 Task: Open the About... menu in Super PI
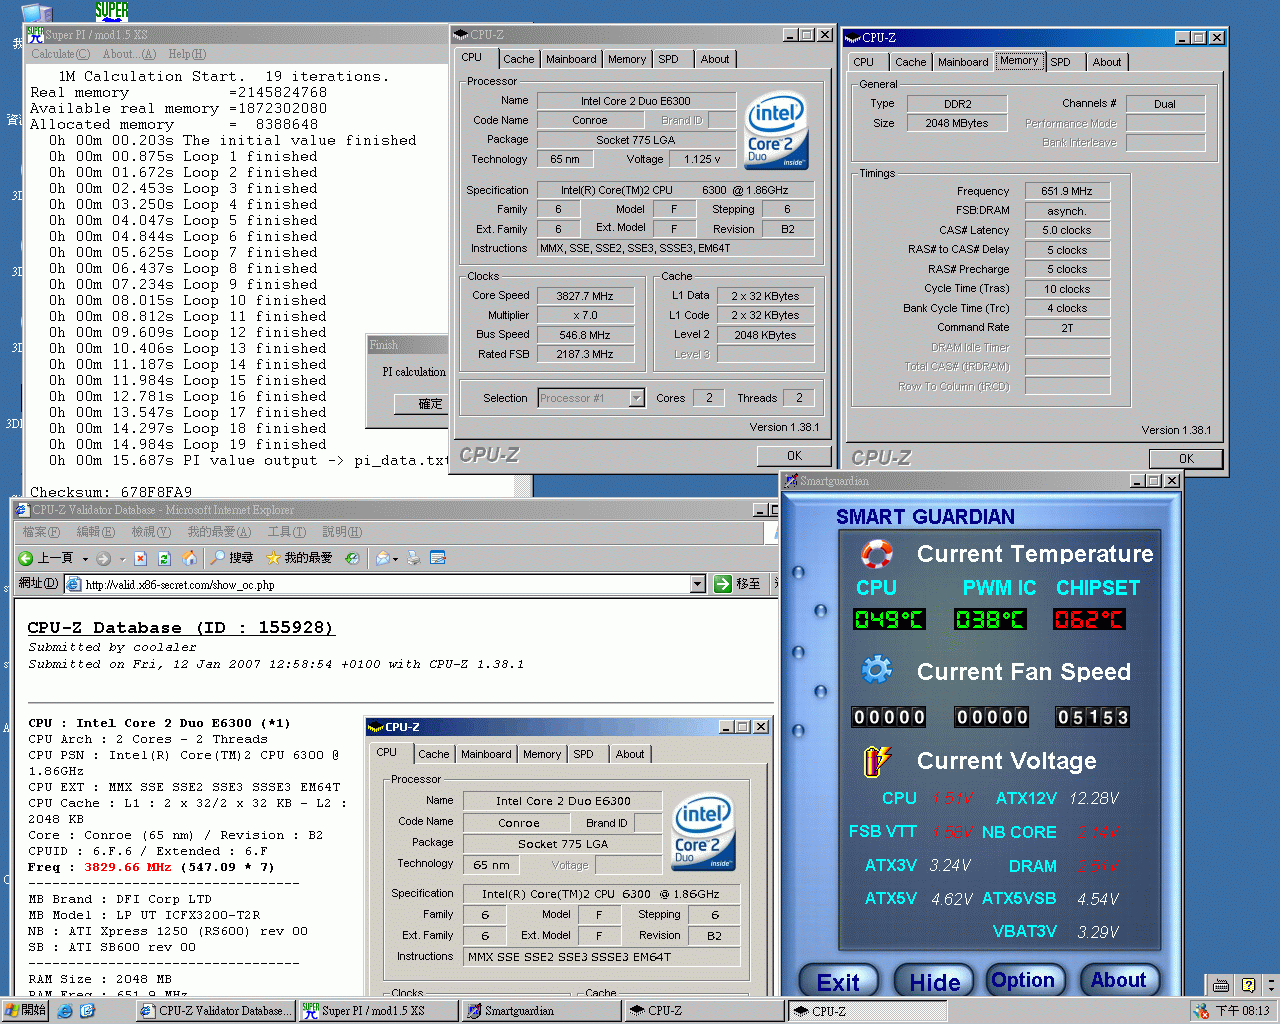point(129,54)
